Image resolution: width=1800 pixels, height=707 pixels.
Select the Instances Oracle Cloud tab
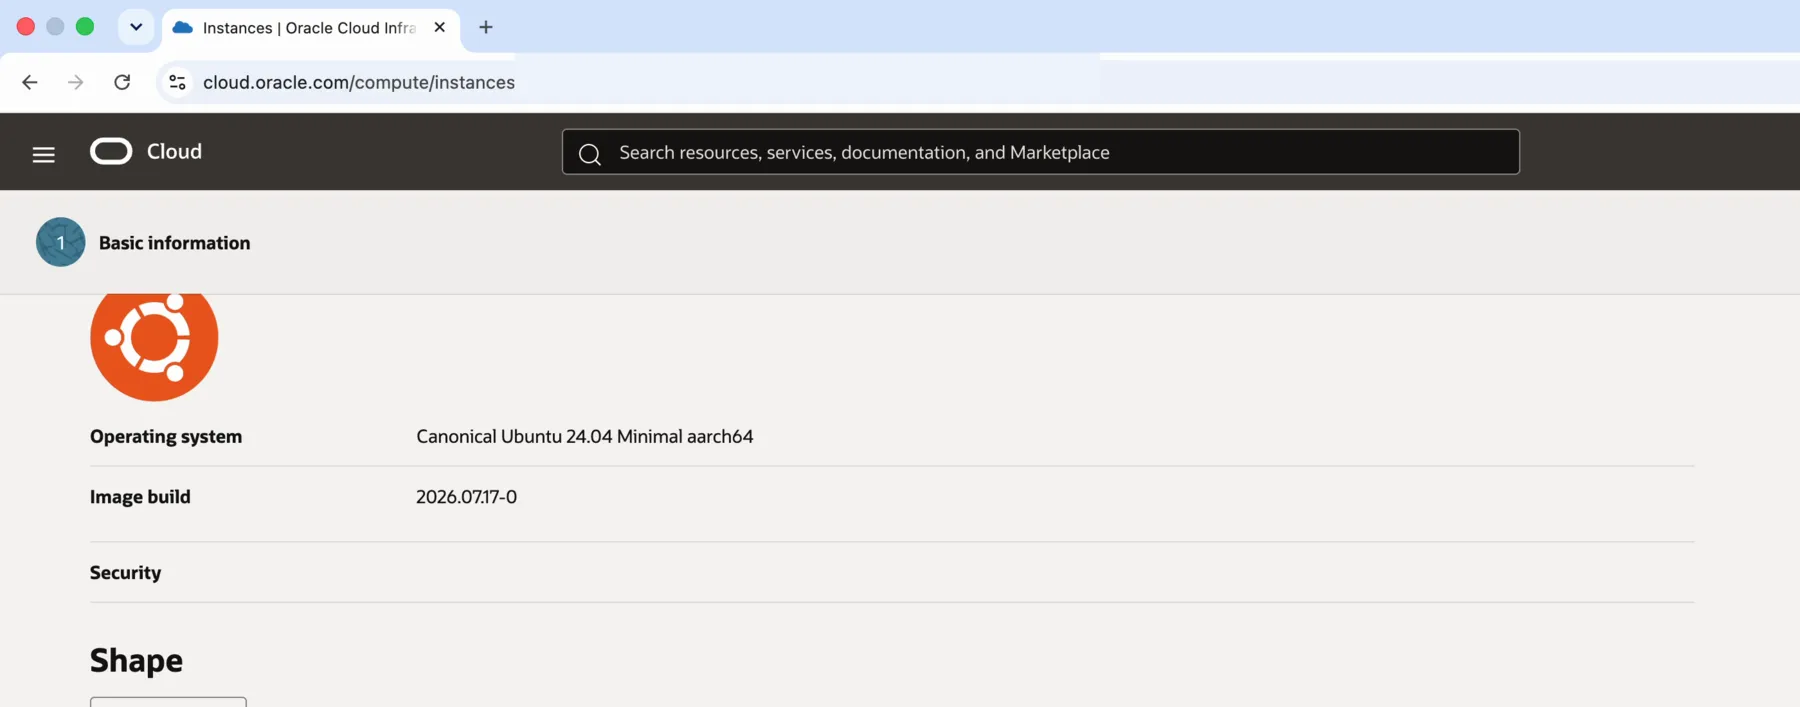310,28
